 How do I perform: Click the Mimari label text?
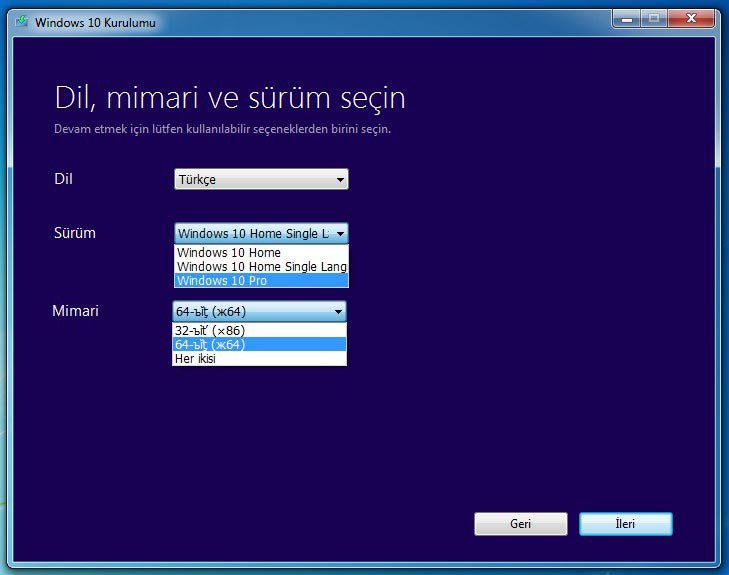tap(75, 311)
